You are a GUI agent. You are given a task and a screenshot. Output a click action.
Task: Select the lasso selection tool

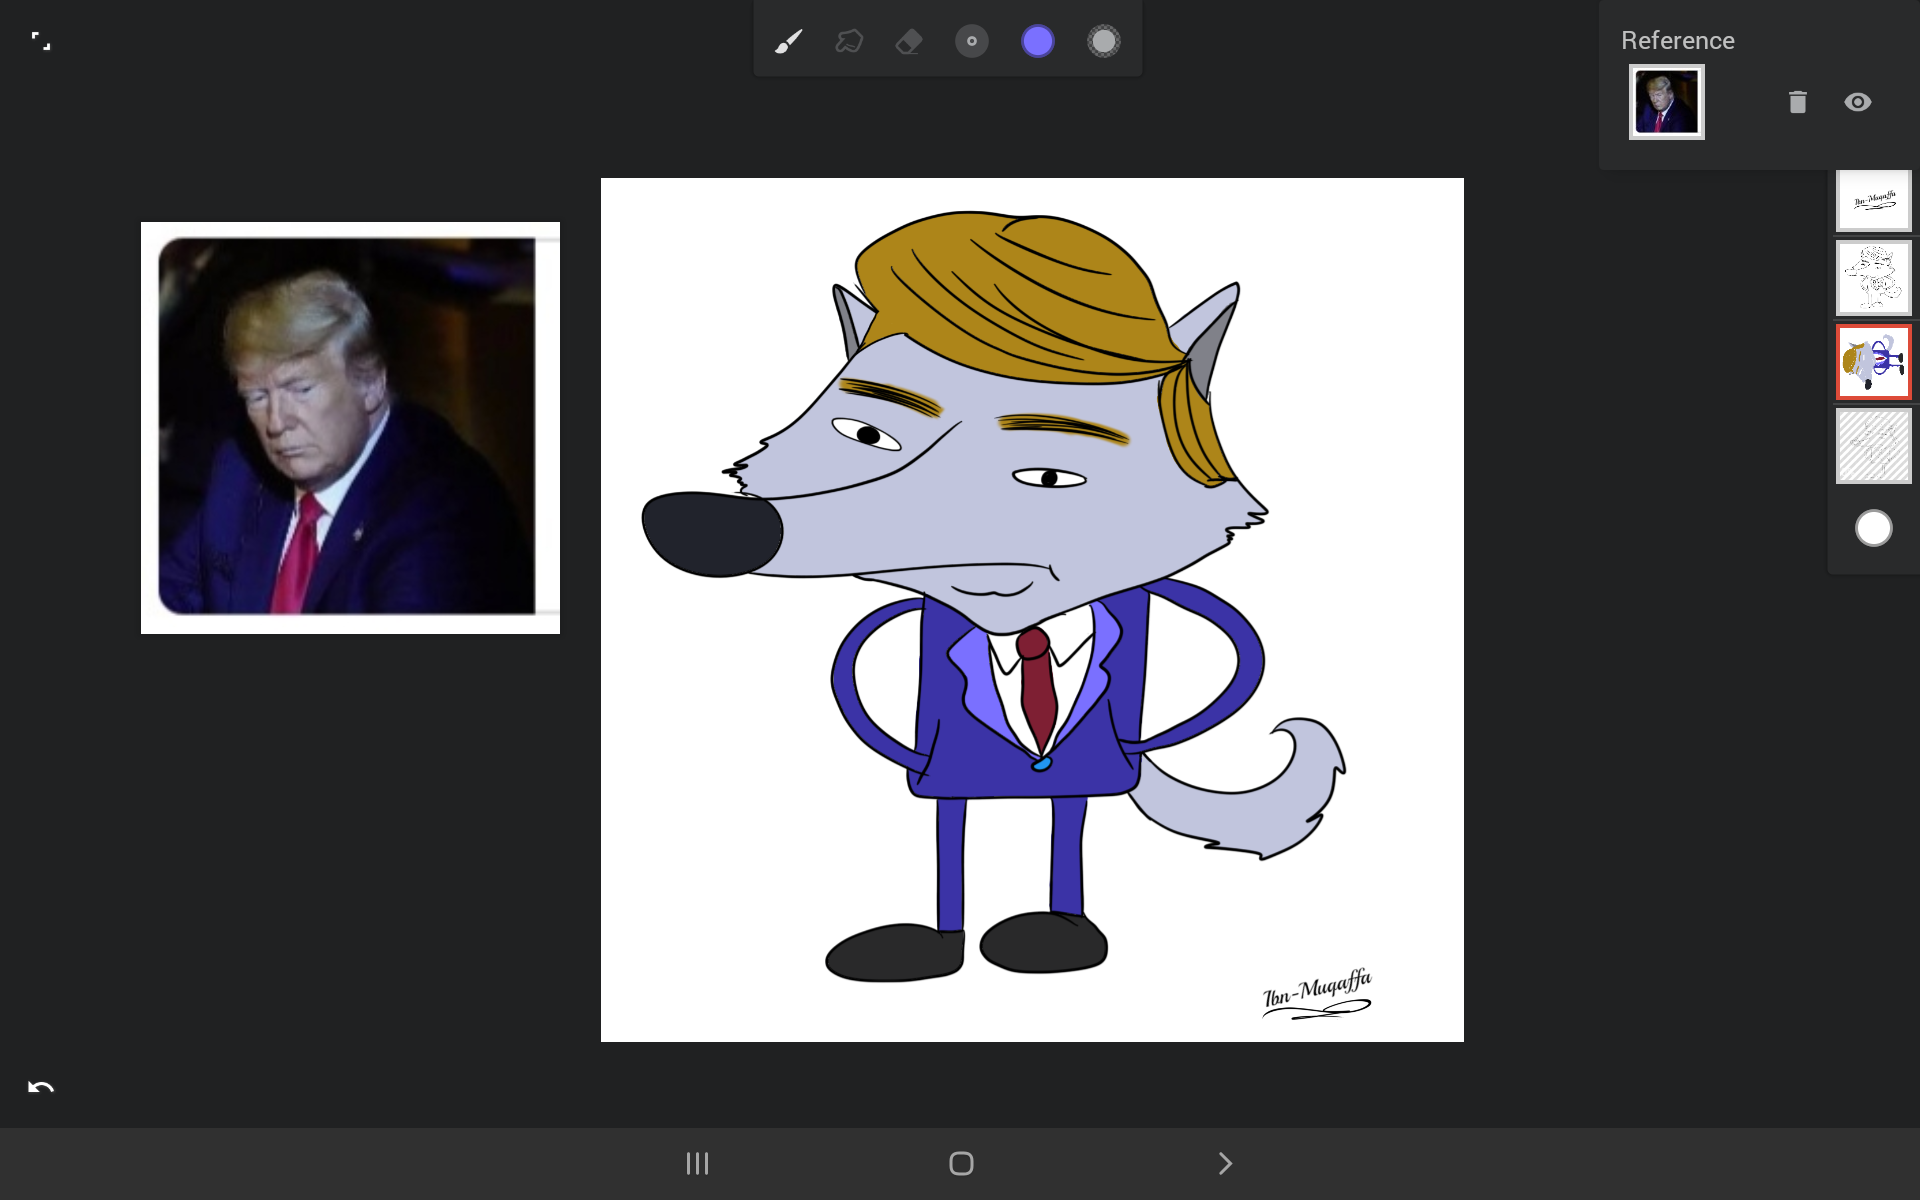point(849,42)
